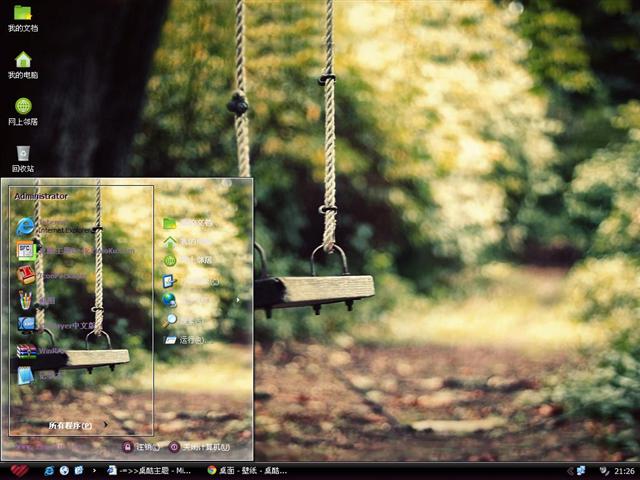Open the red book IconPackager item

coord(25,275)
